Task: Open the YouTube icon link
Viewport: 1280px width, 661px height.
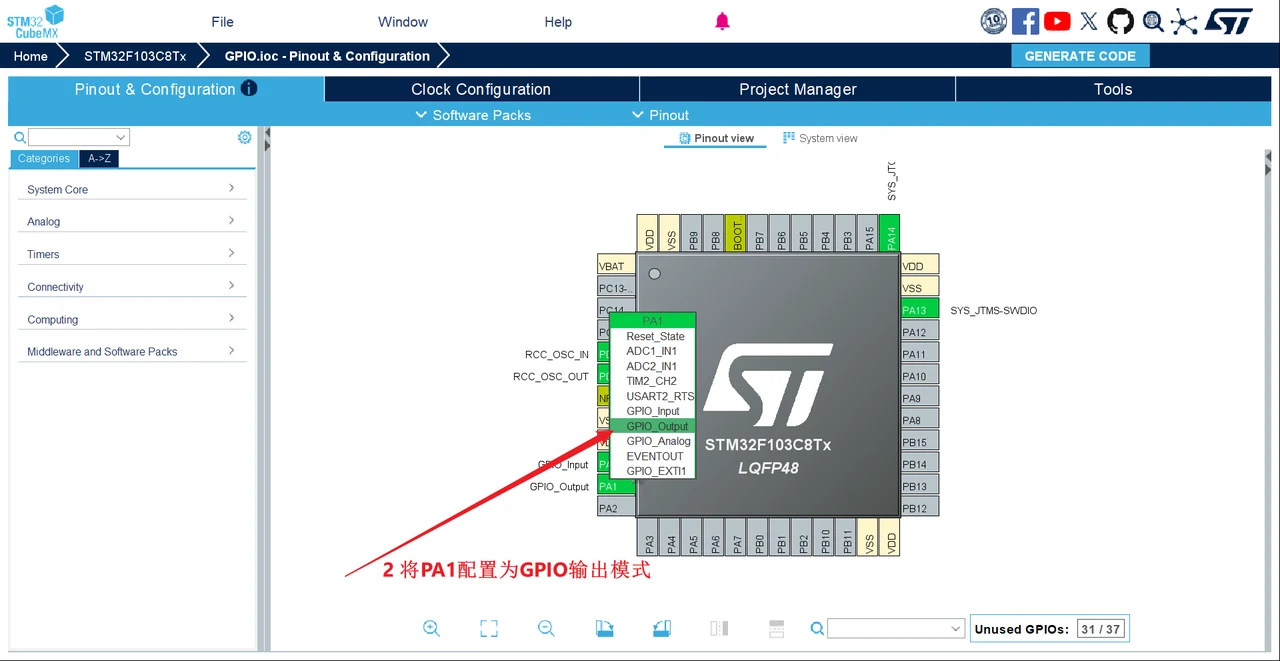Action: 1057,21
